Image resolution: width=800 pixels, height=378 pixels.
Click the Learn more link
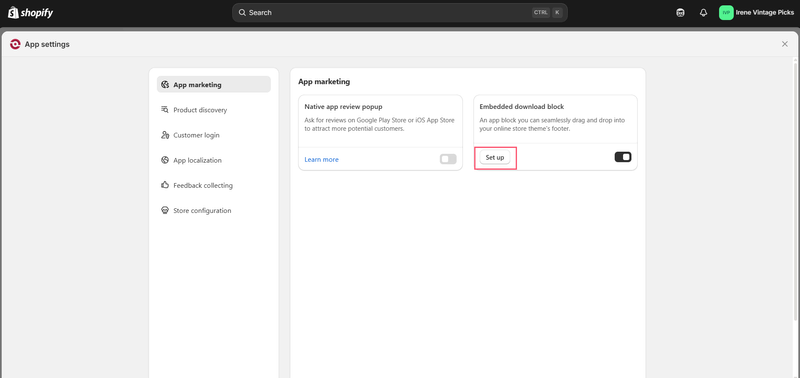[321, 160]
